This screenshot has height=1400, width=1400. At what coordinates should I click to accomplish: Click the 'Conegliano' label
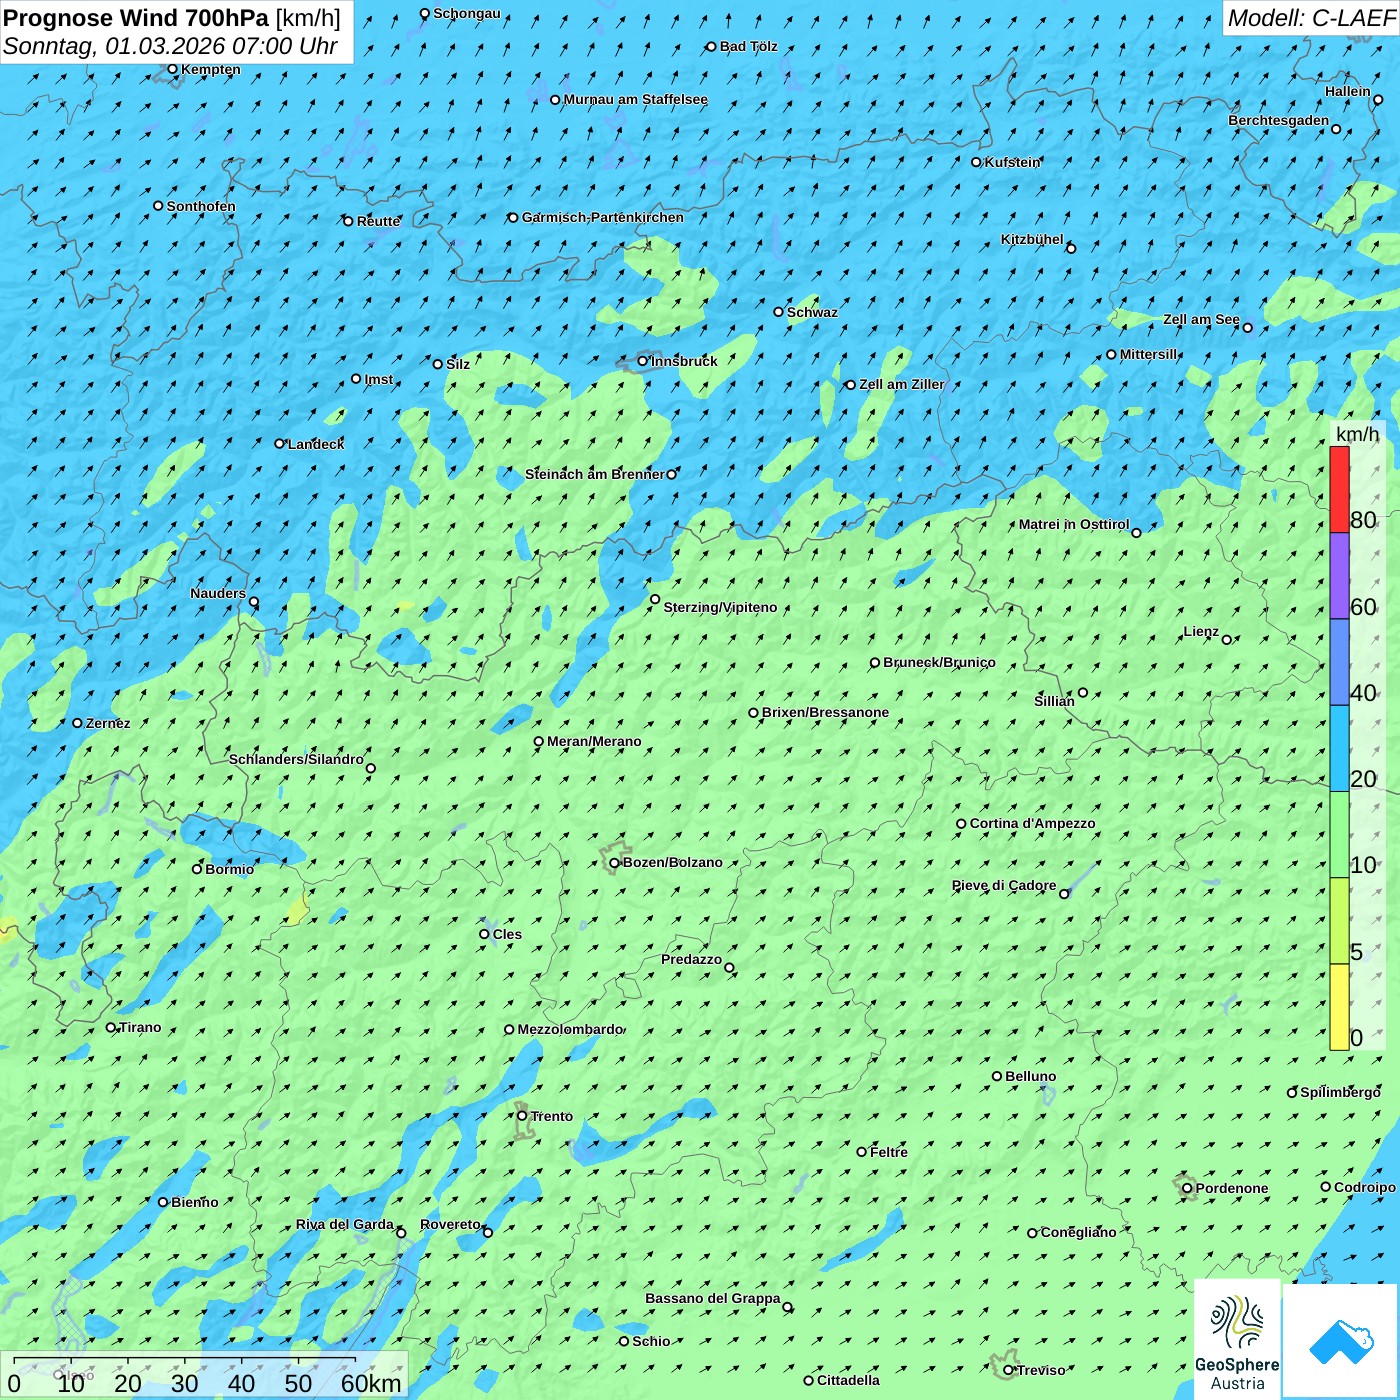click(x=1079, y=1232)
